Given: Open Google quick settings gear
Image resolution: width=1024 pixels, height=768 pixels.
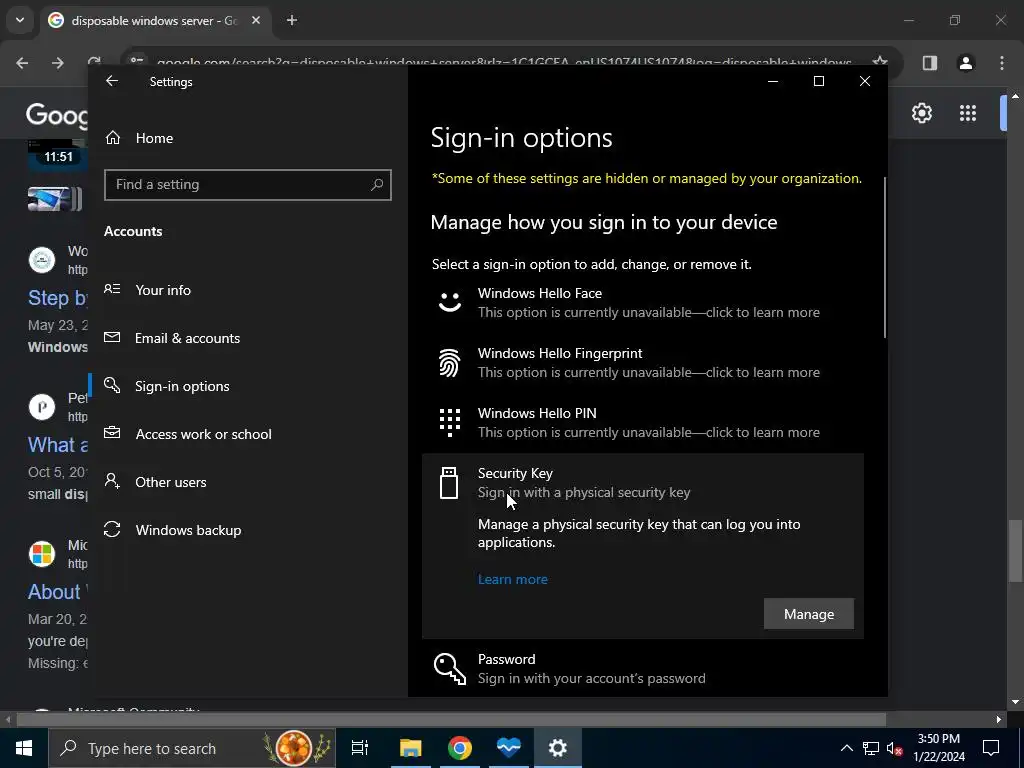Looking at the screenshot, I should 921,113.
